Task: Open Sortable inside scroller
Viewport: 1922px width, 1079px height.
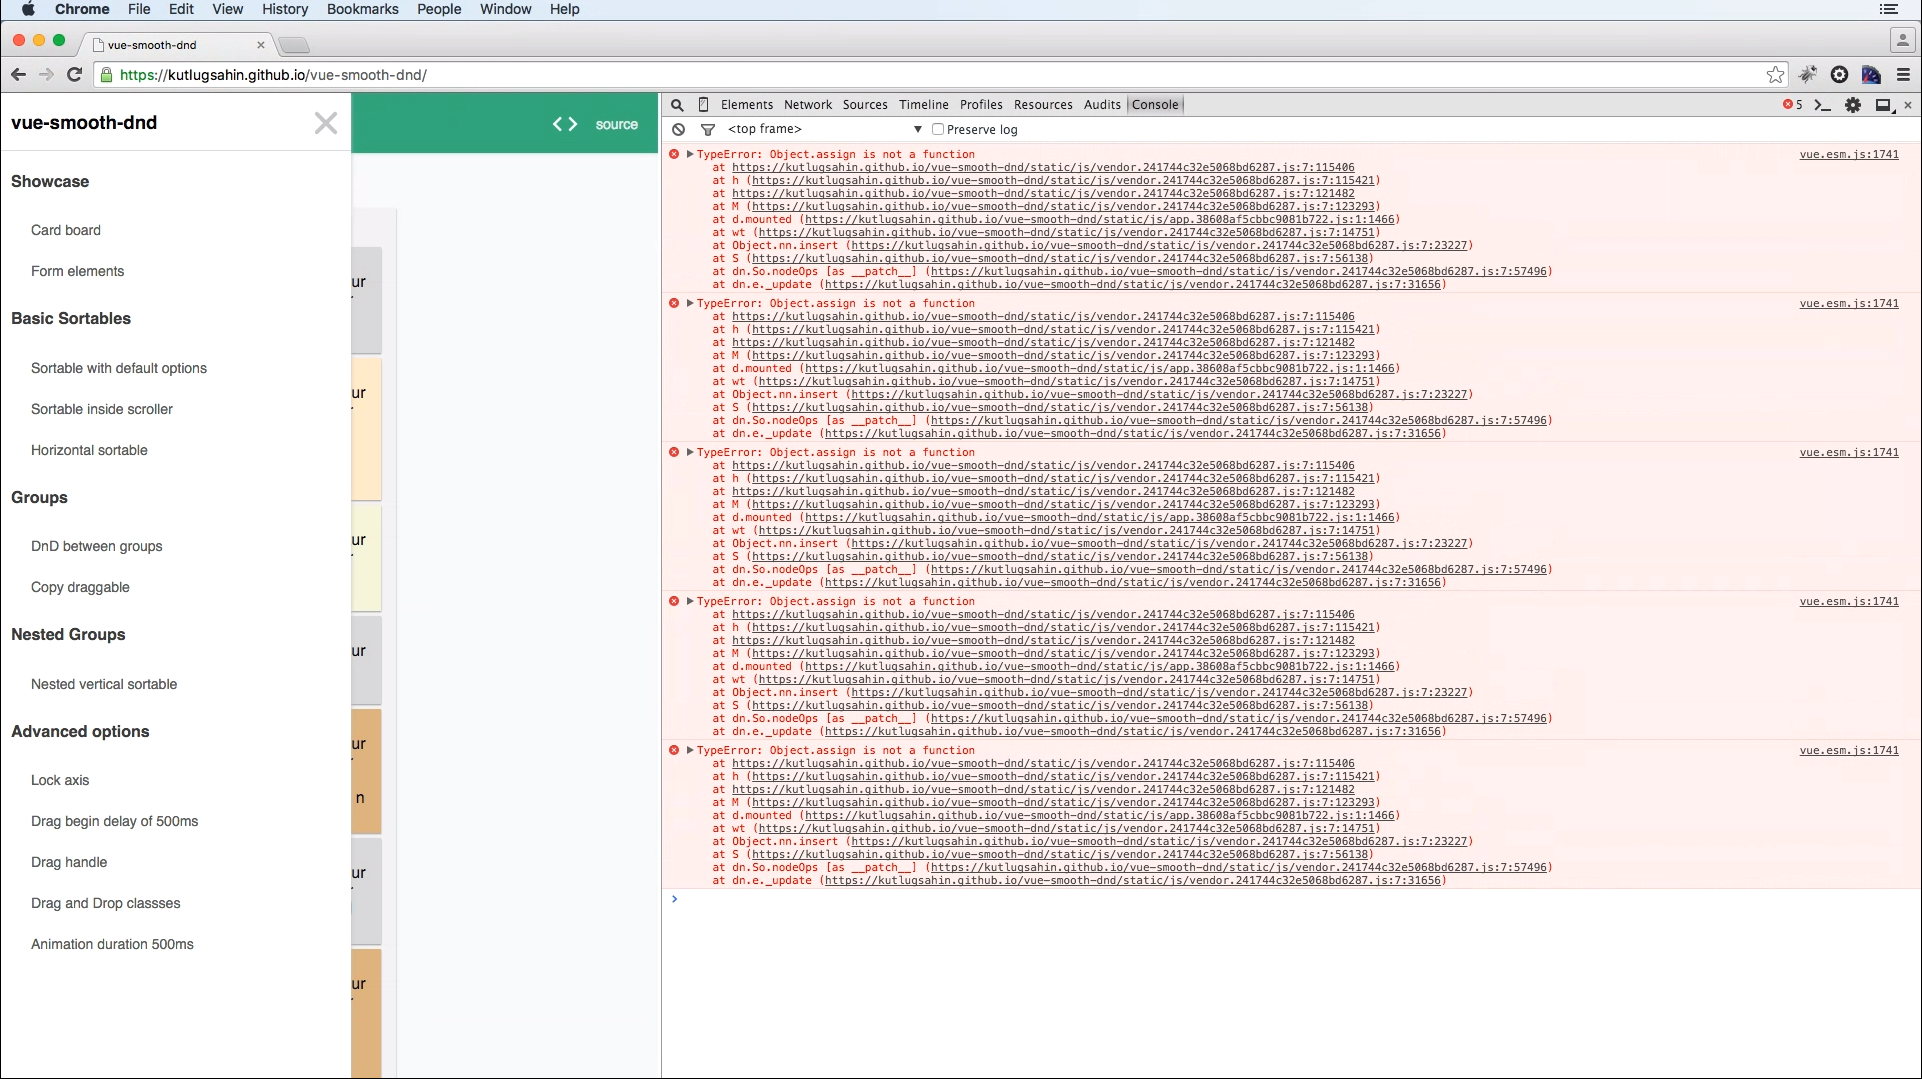Action: point(102,409)
